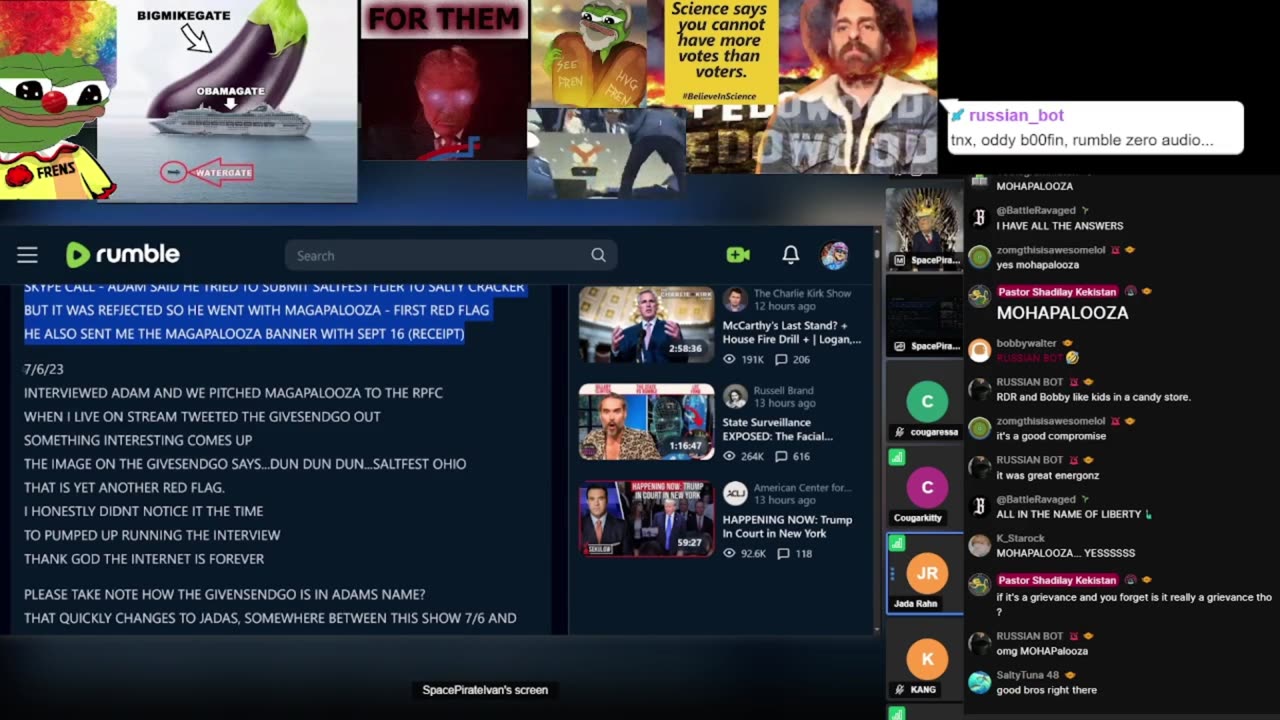The image size is (1280, 720).
Task: Click the search magnifier icon
Action: coord(598,255)
